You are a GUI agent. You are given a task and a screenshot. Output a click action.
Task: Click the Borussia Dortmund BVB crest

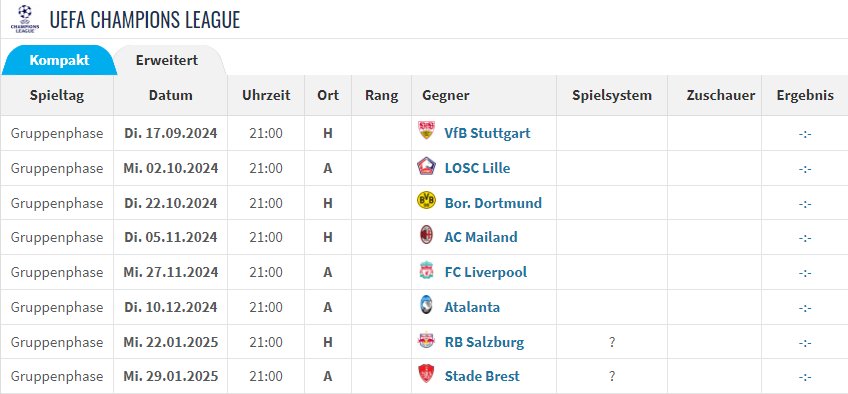click(426, 201)
